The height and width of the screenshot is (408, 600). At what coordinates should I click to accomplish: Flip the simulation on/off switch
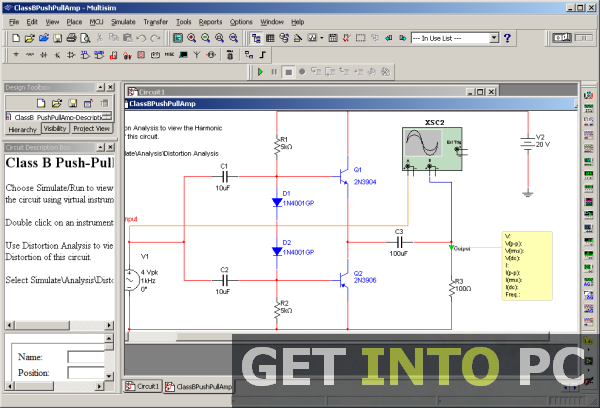pos(561,38)
